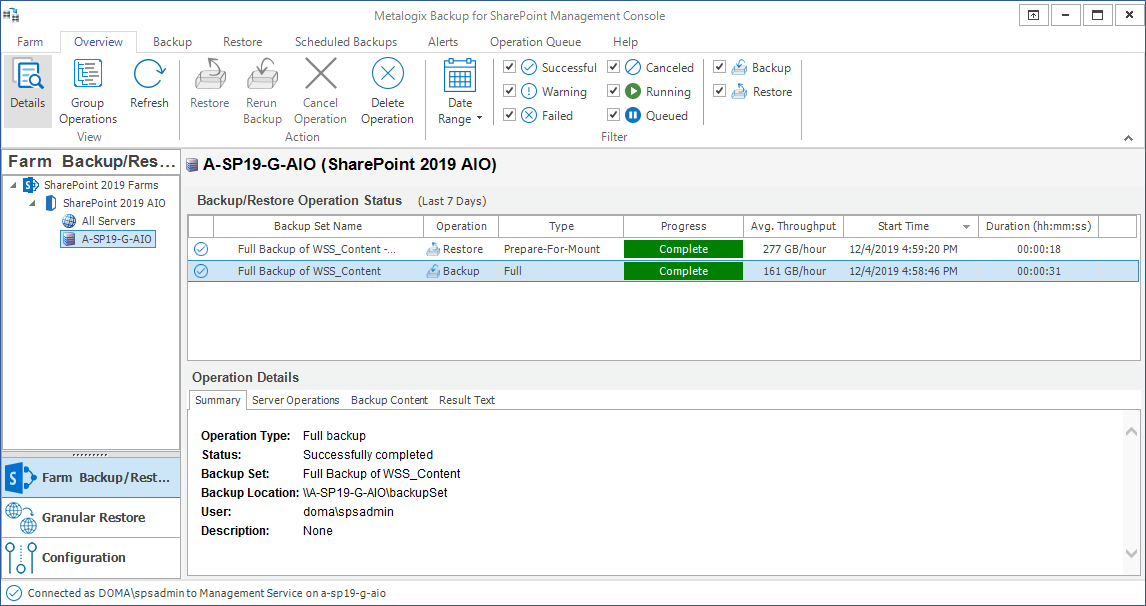Click the Delete Operation icon
The height and width of the screenshot is (606, 1146).
(387, 74)
